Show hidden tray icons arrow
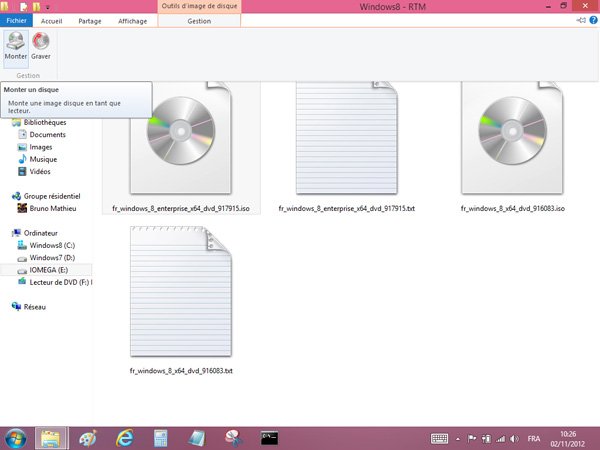This screenshot has height=450, width=600. (458, 439)
